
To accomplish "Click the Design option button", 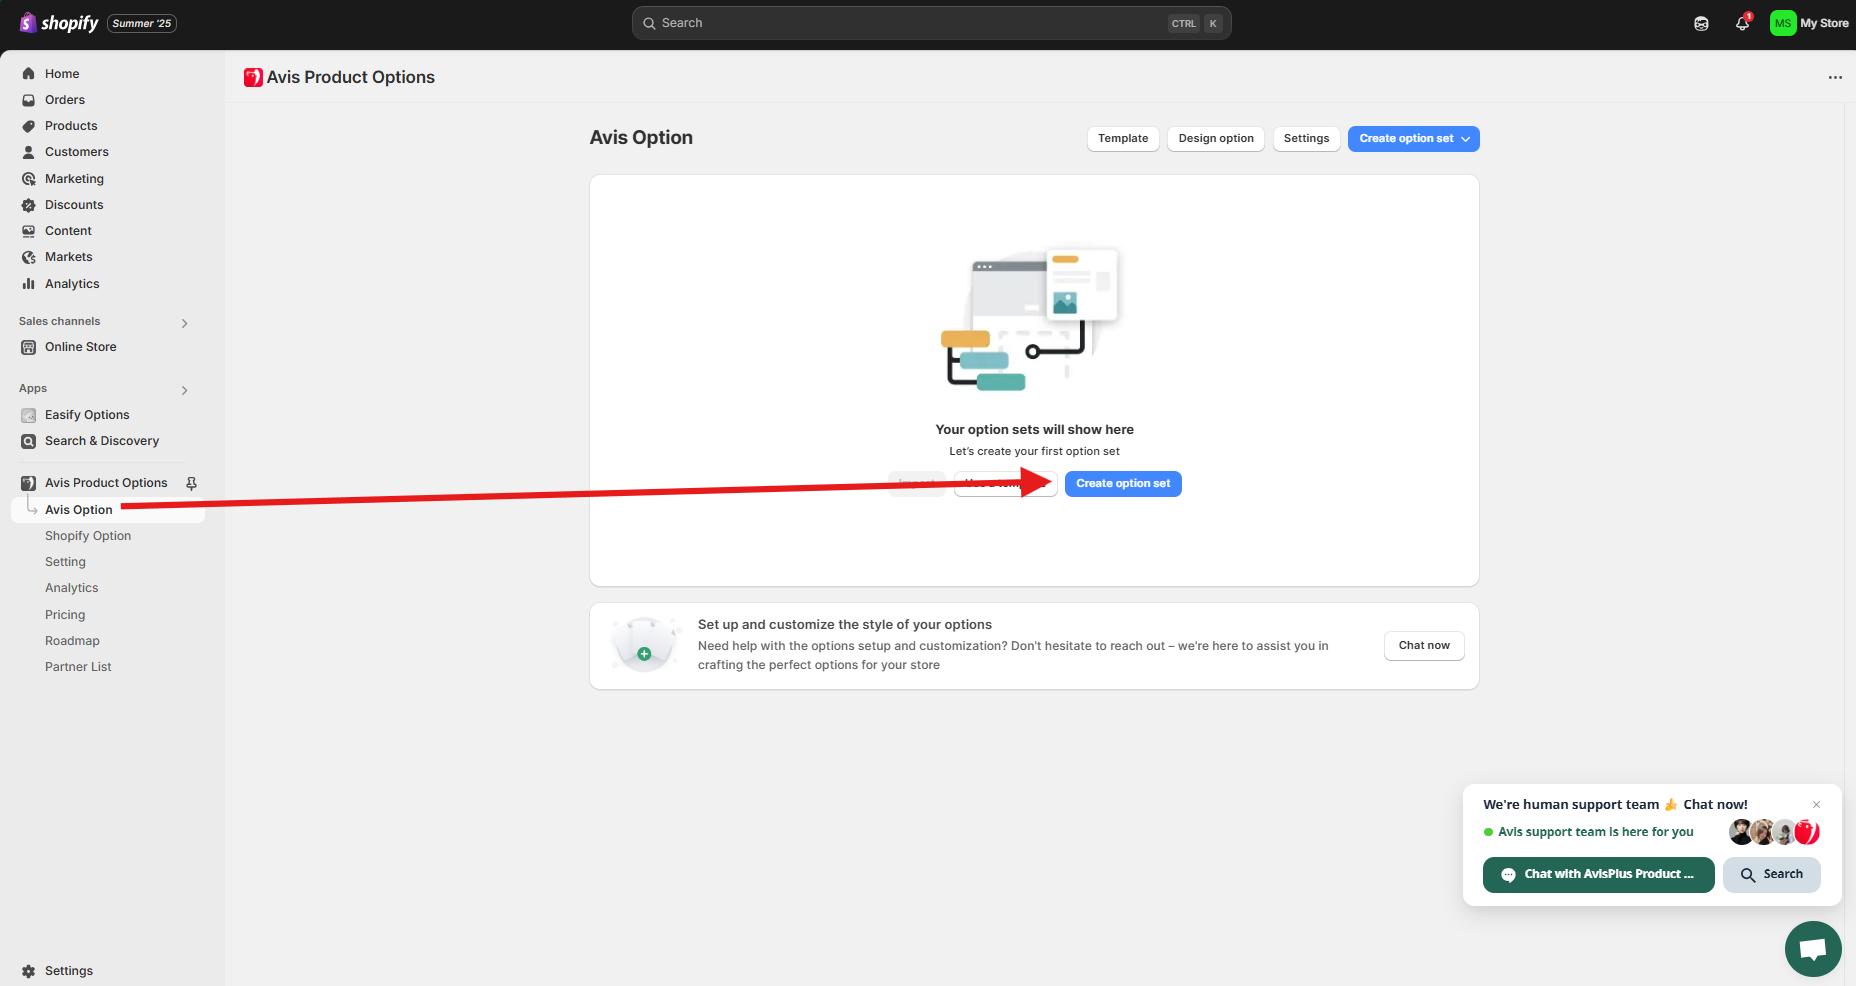I will (1215, 139).
